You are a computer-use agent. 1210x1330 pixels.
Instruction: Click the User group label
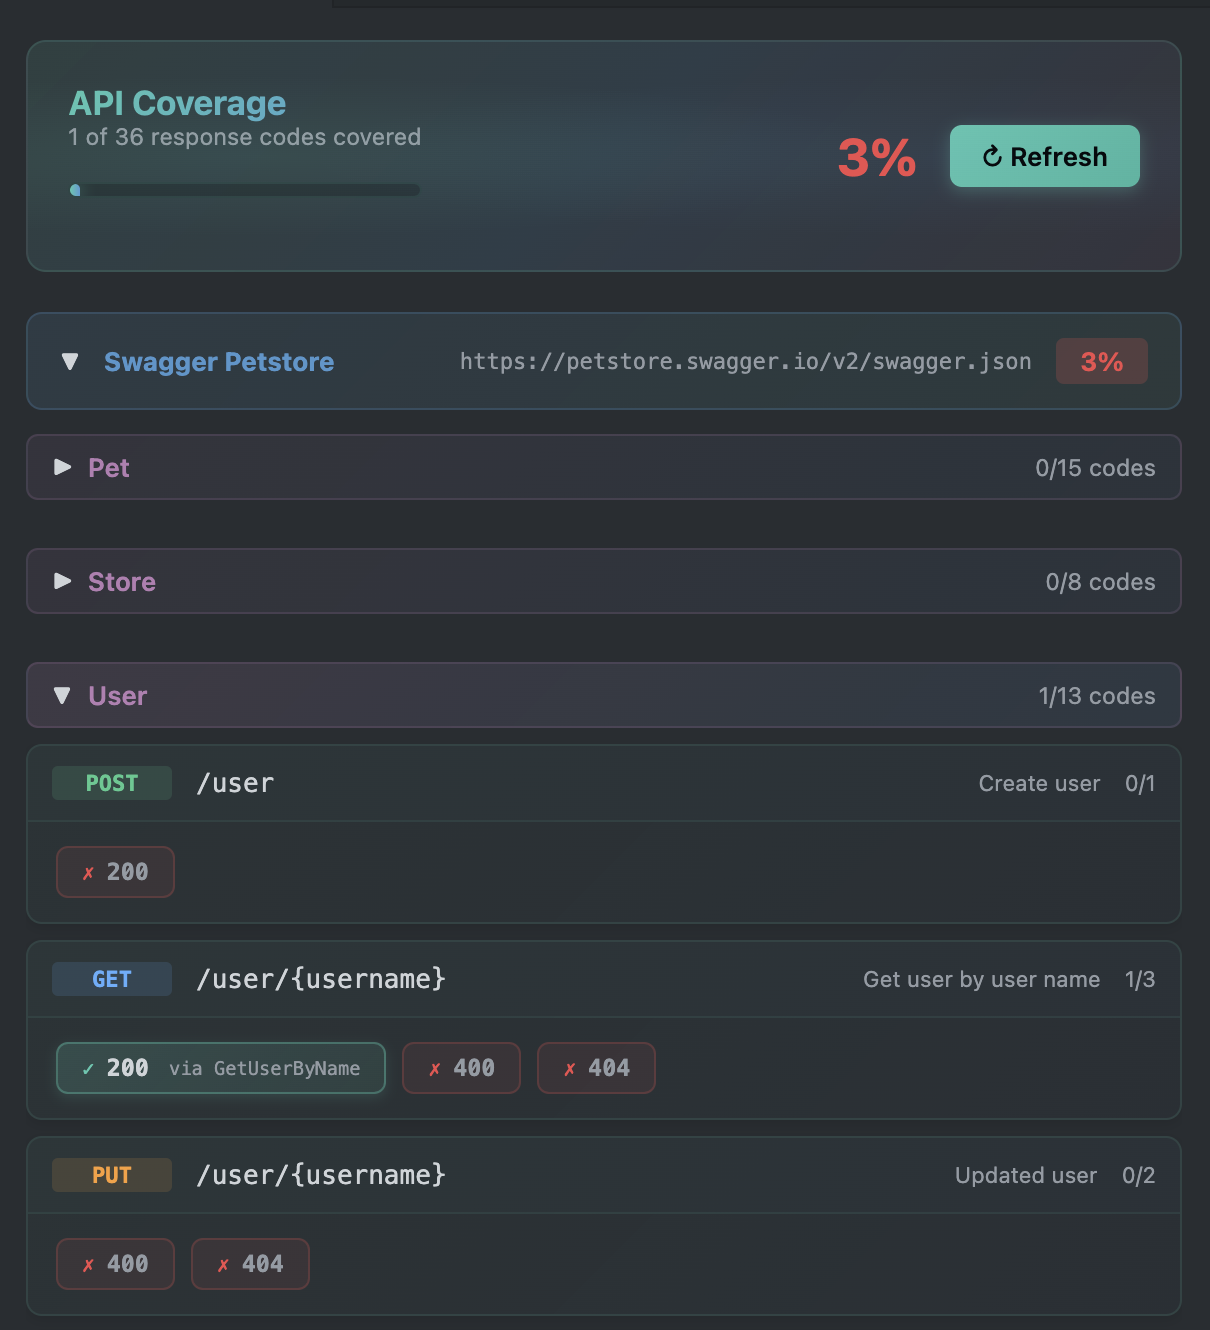coord(118,696)
